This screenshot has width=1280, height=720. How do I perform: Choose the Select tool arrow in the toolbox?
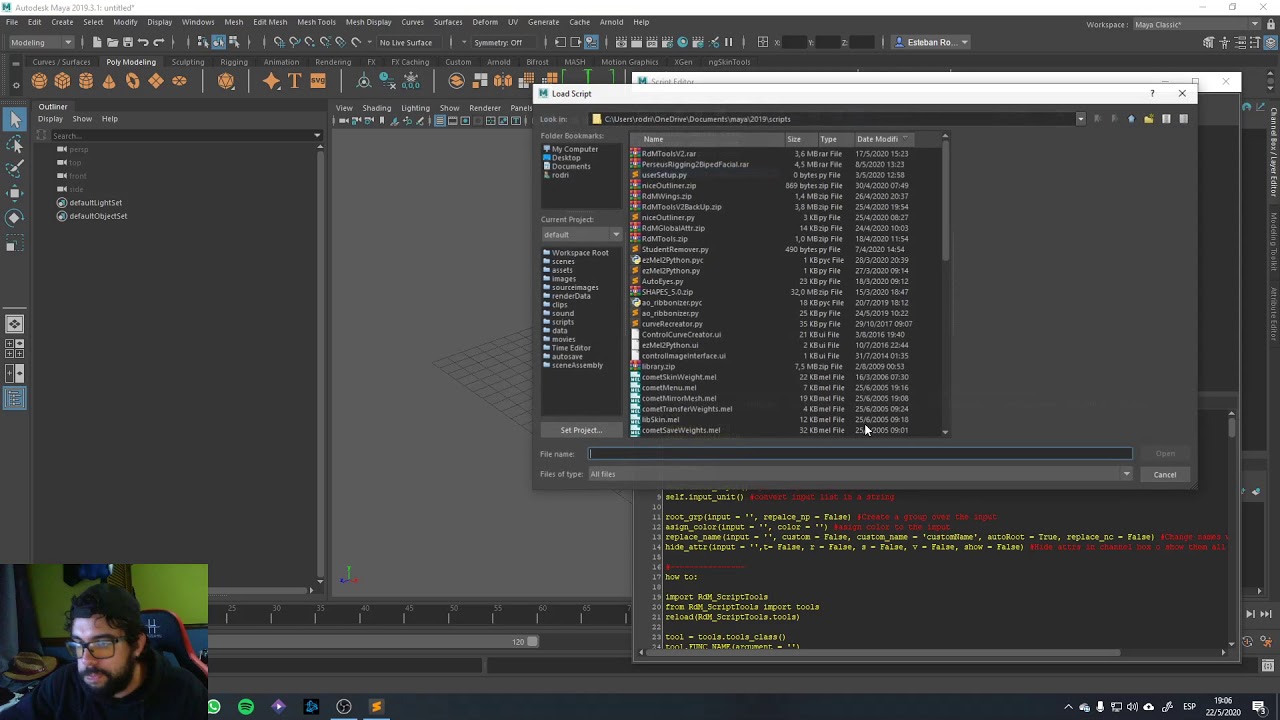tap(14, 120)
